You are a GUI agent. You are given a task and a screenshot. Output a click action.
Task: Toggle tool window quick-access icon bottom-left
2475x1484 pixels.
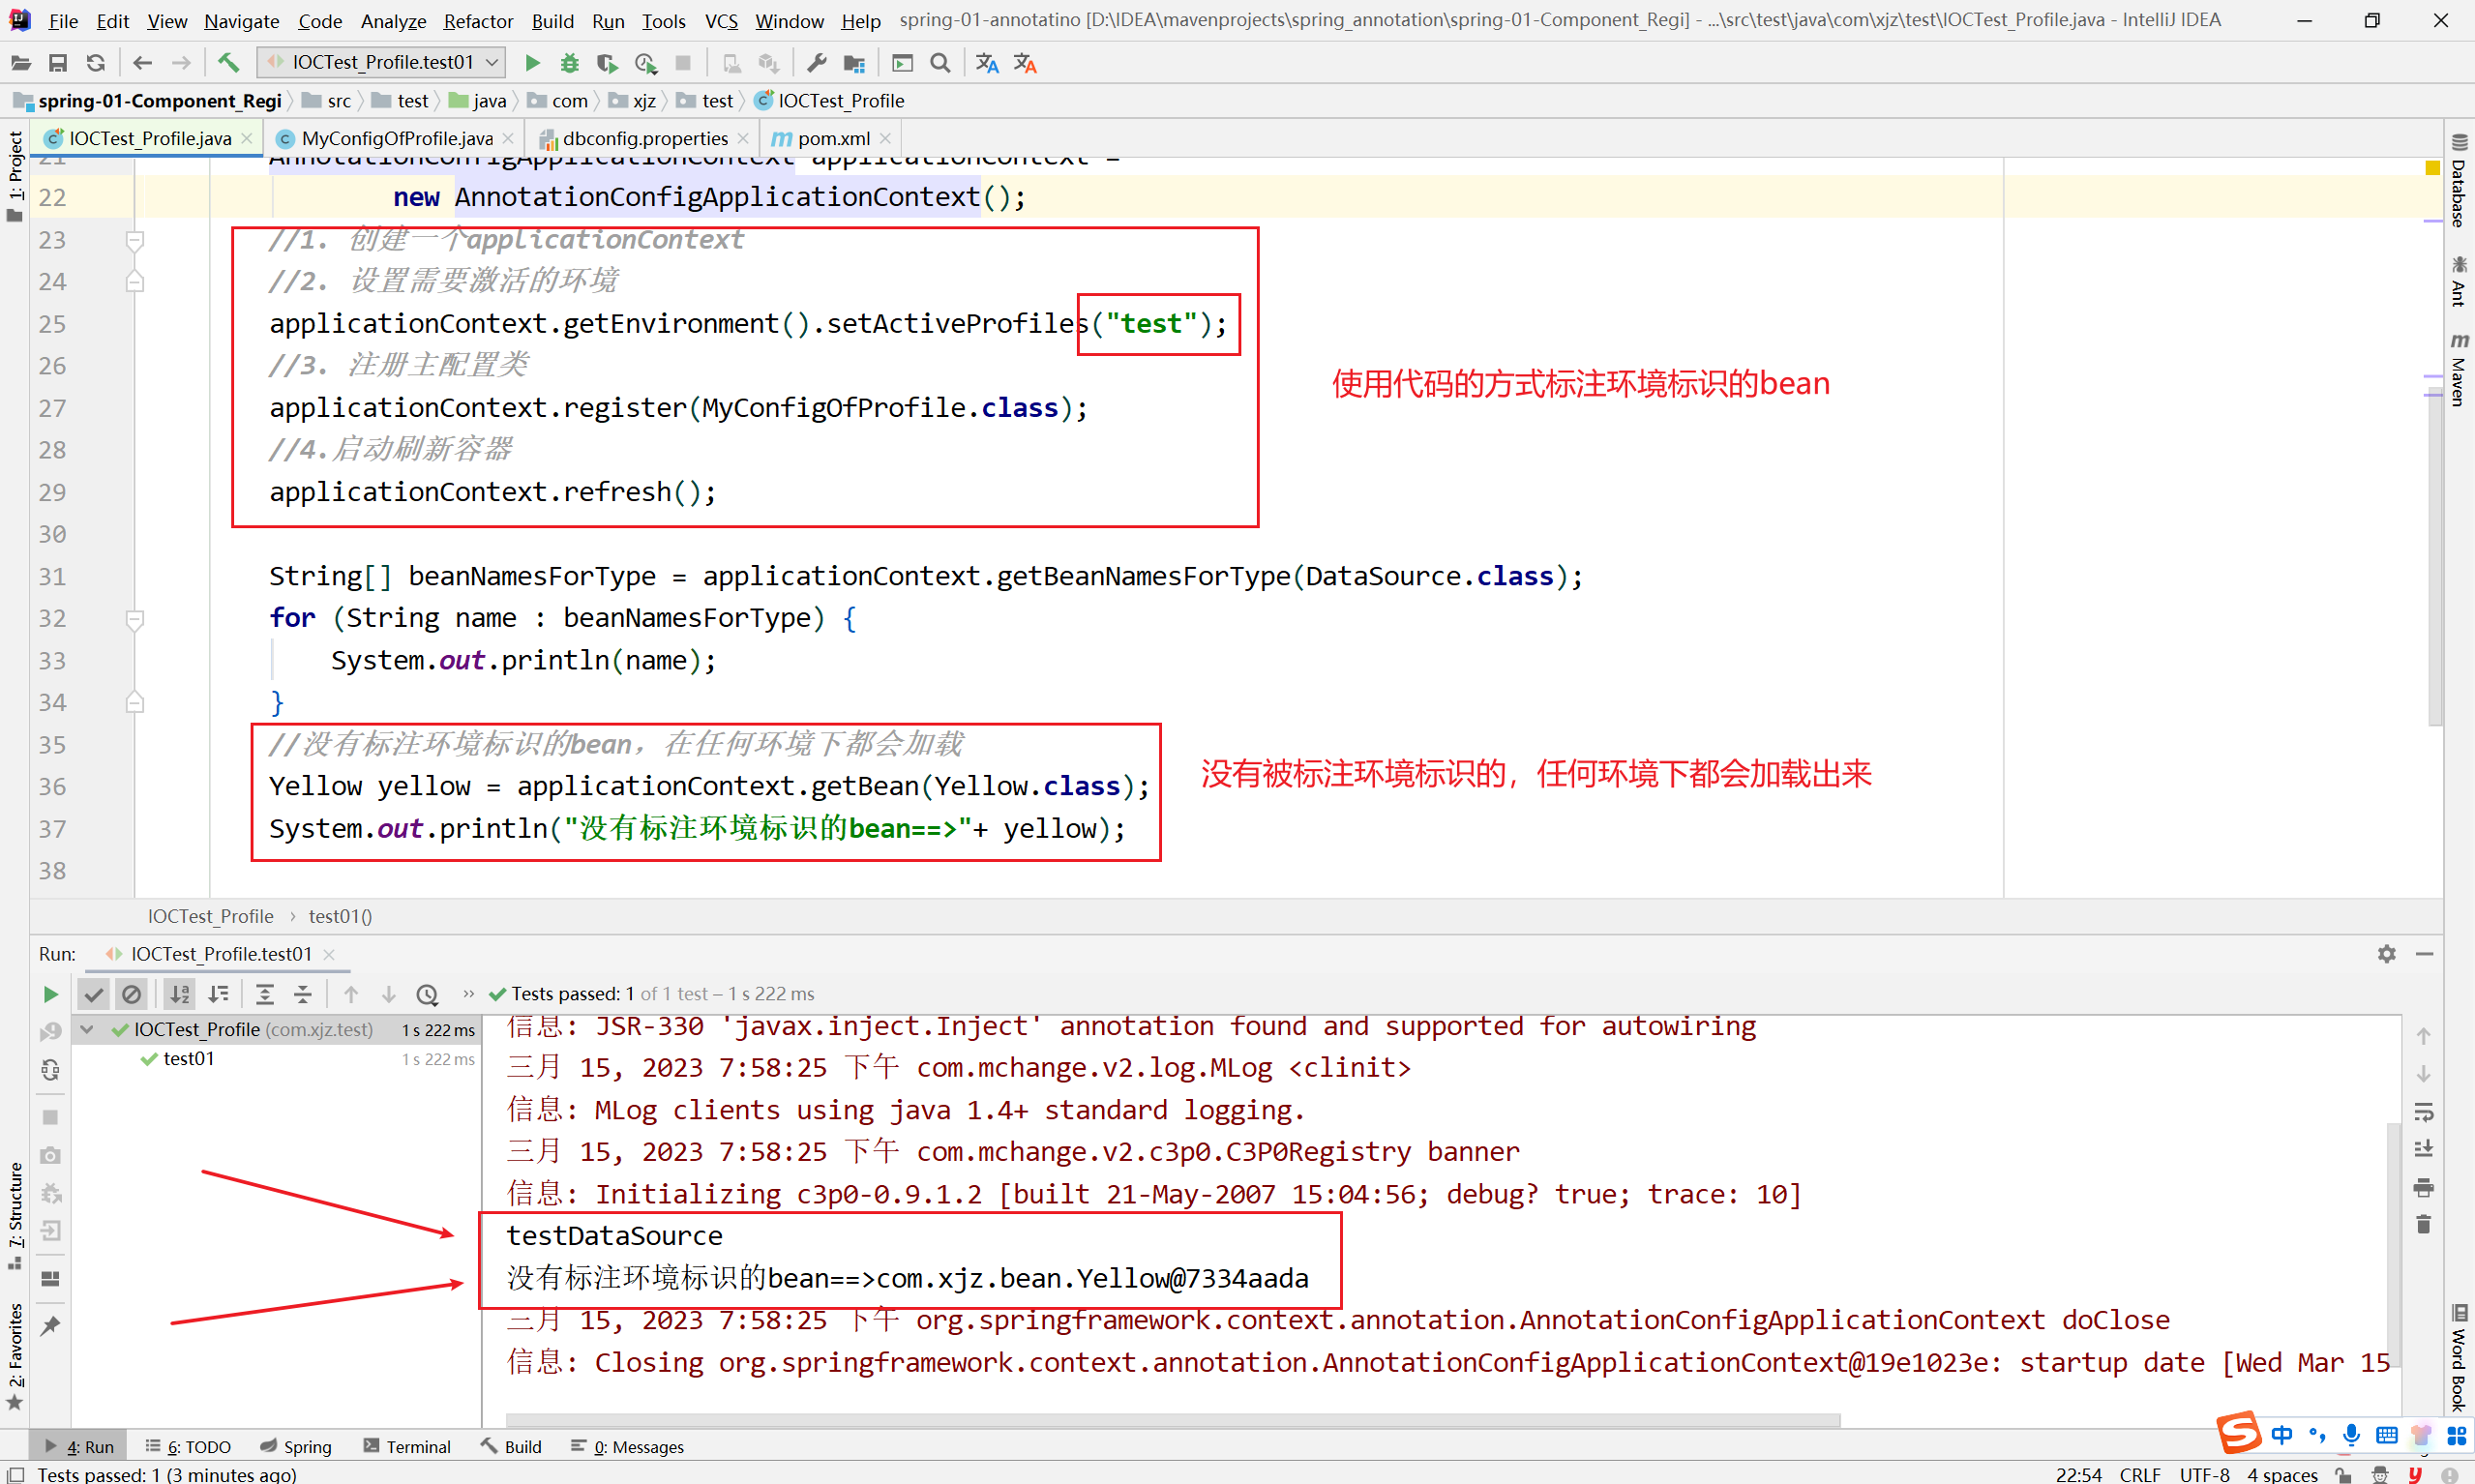[x=15, y=1474]
